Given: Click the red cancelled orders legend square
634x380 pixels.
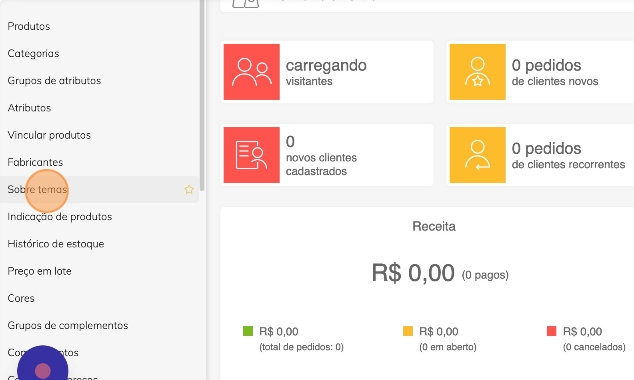Looking at the screenshot, I should 552,331.
